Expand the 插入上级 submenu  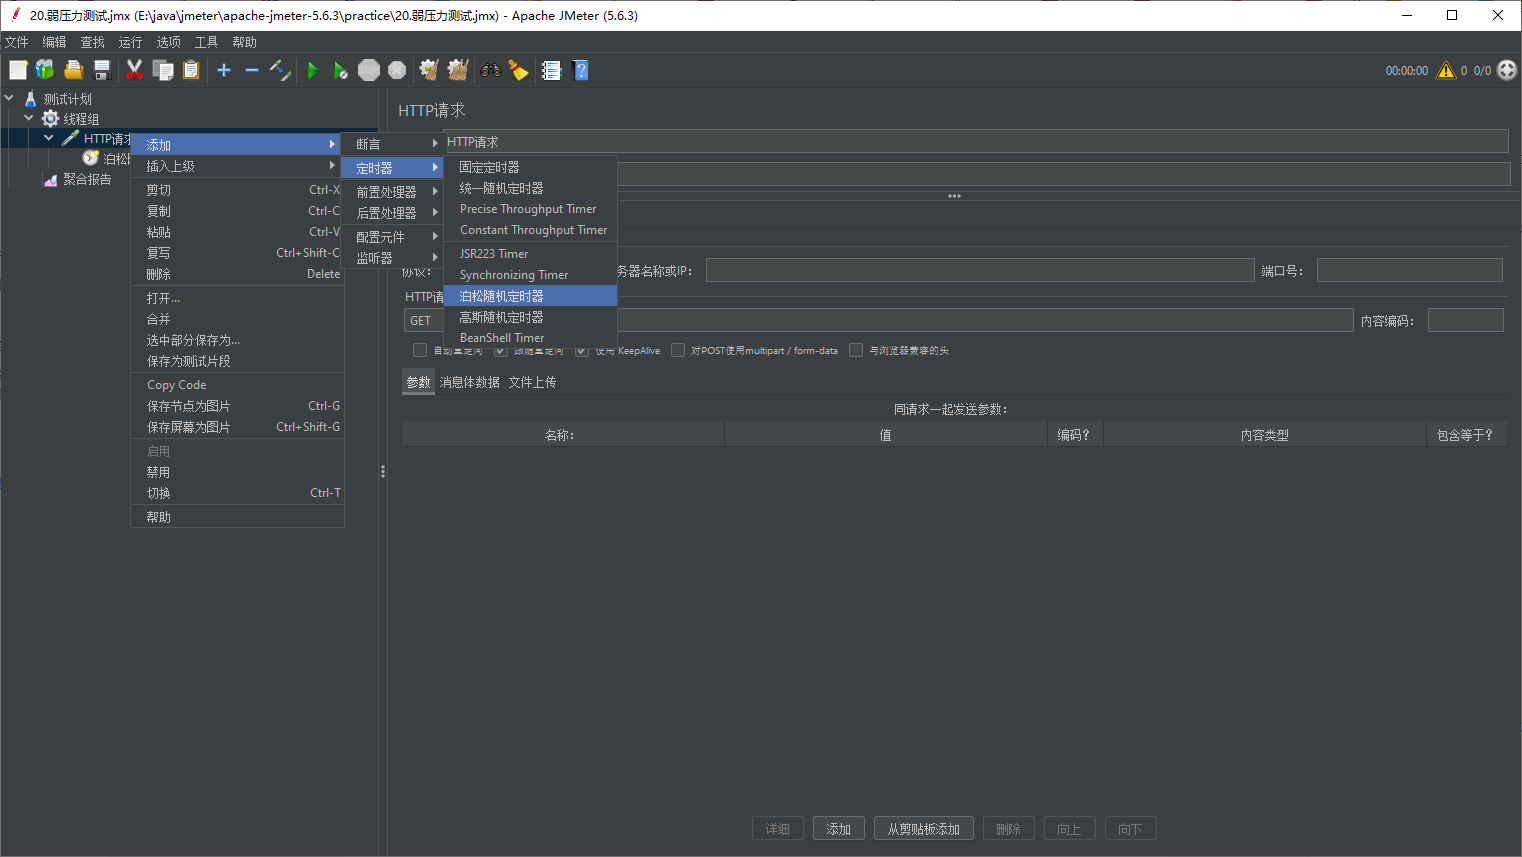click(x=238, y=166)
